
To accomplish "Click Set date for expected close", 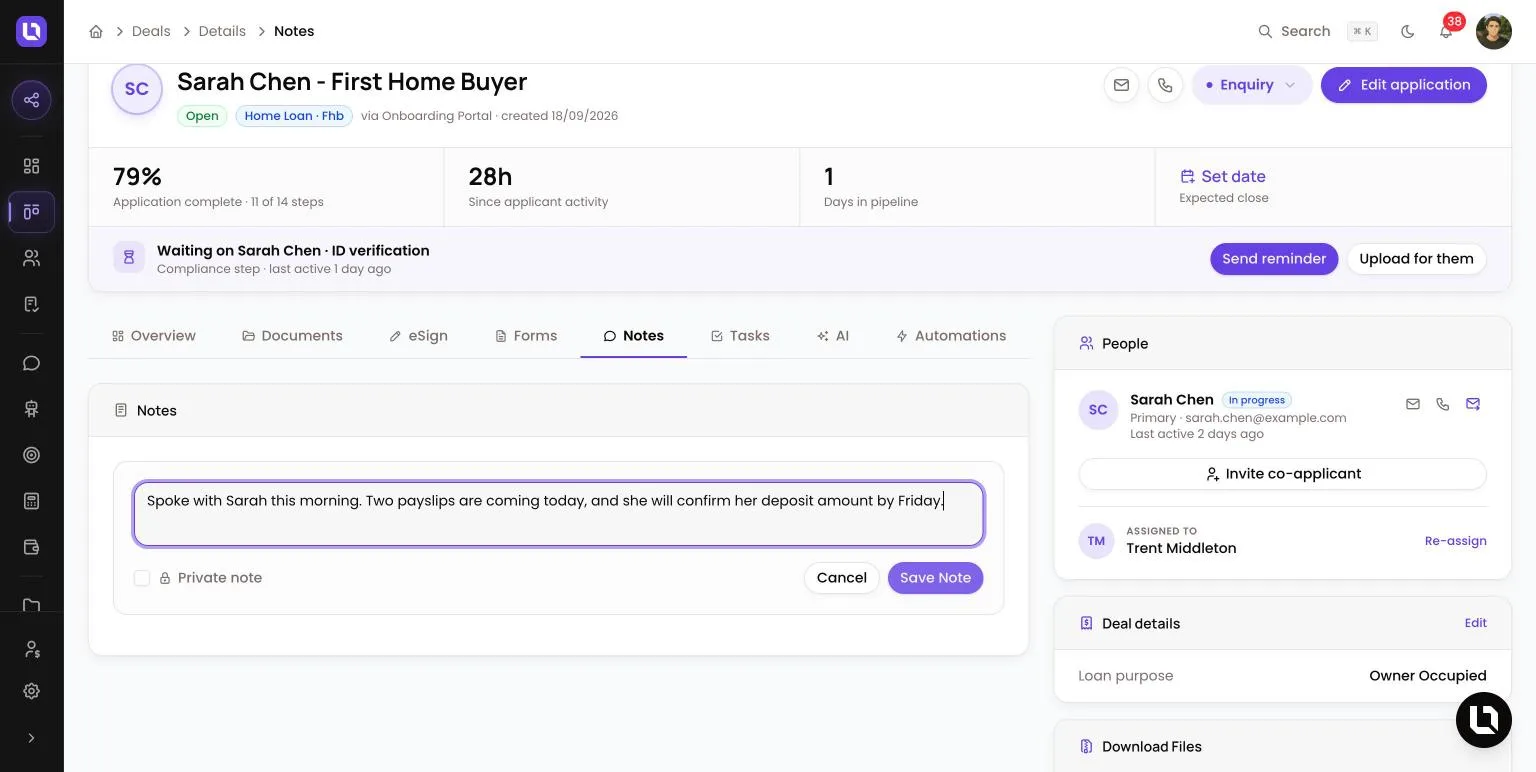I will coord(1223,176).
